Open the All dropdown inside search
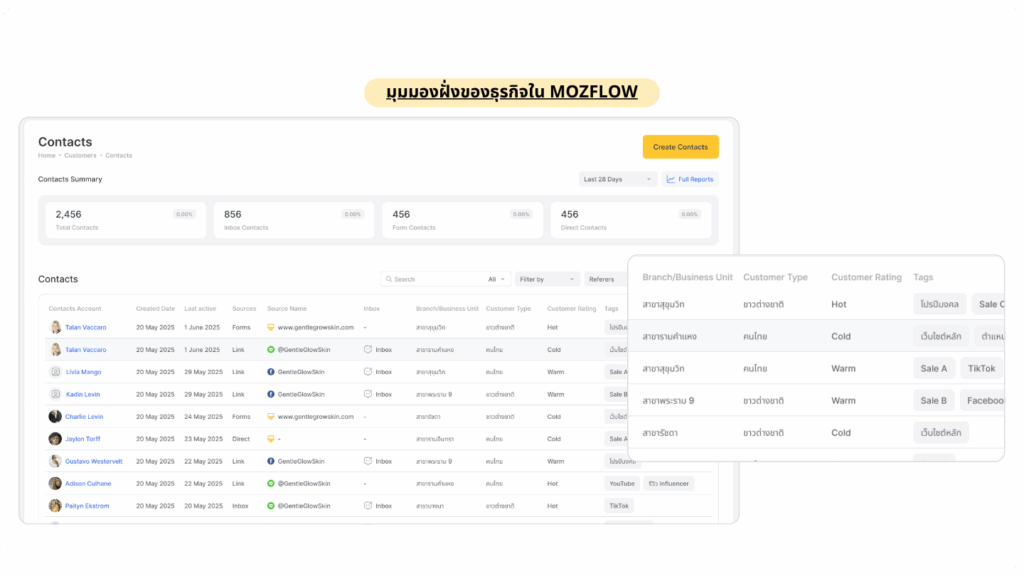 click(x=496, y=279)
